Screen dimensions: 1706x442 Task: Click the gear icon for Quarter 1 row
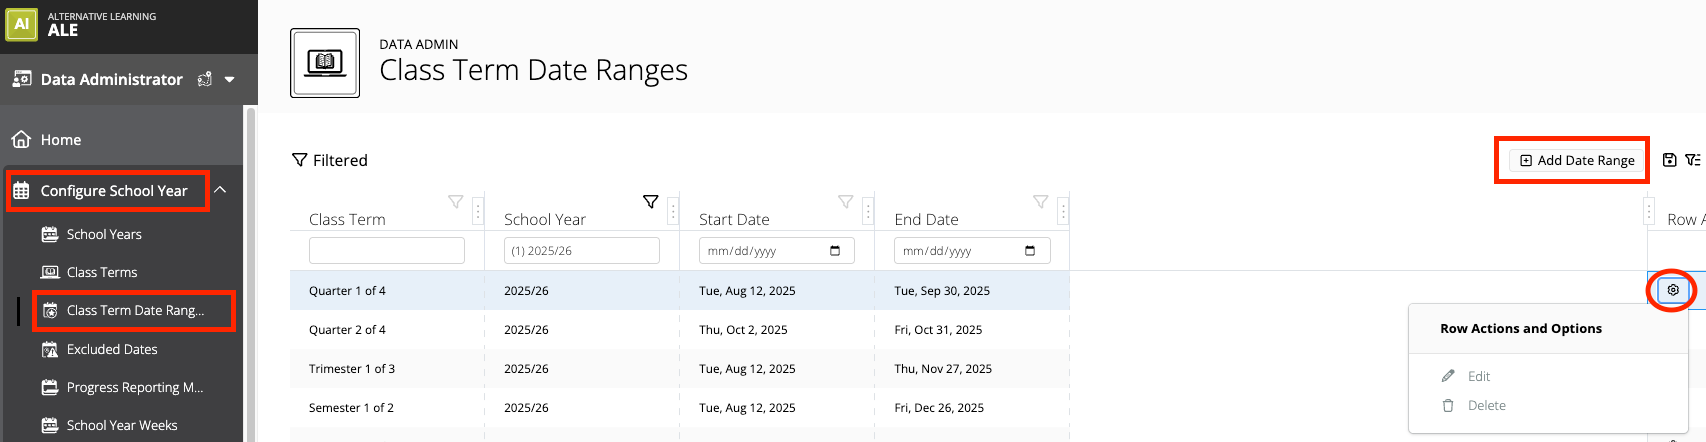point(1673,290)
